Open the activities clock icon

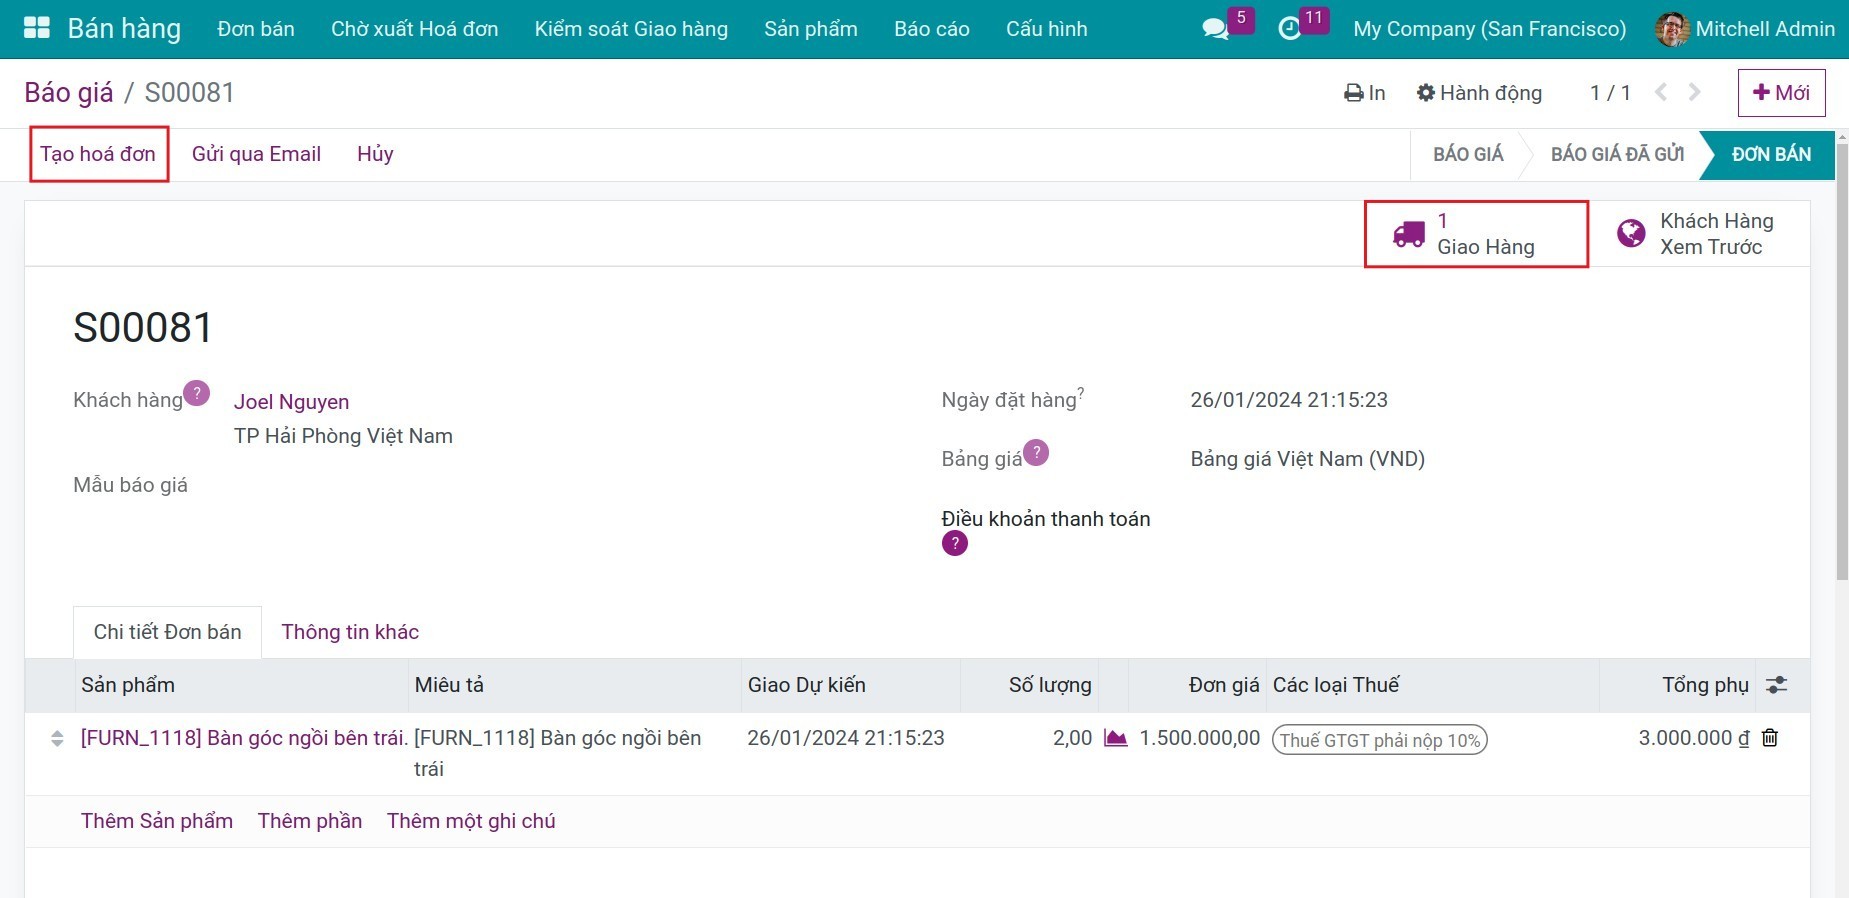click(1290, 29)
